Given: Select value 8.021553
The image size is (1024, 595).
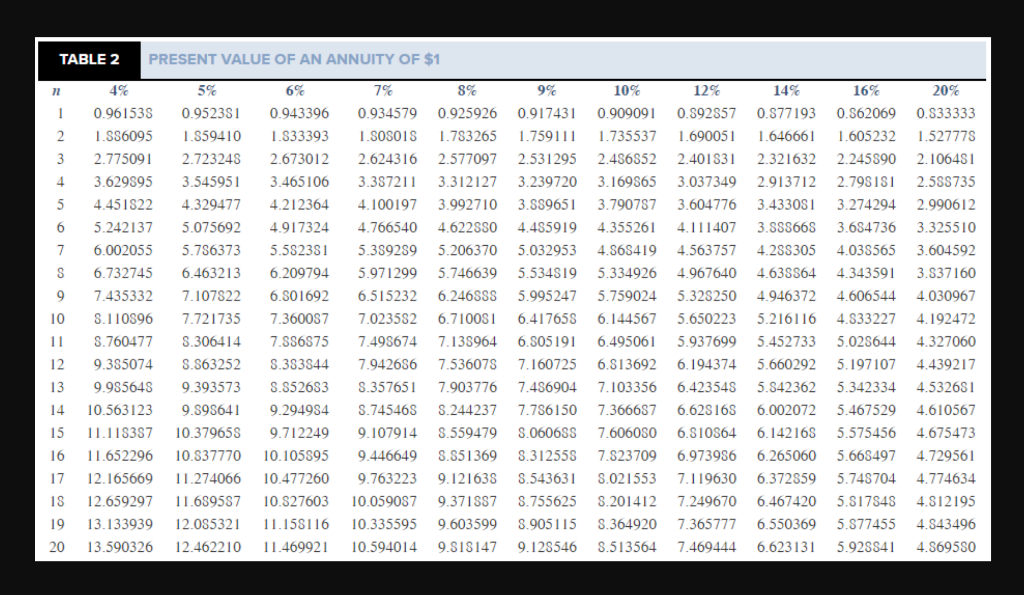Looking at the screenshot, I should pos(627,479).
